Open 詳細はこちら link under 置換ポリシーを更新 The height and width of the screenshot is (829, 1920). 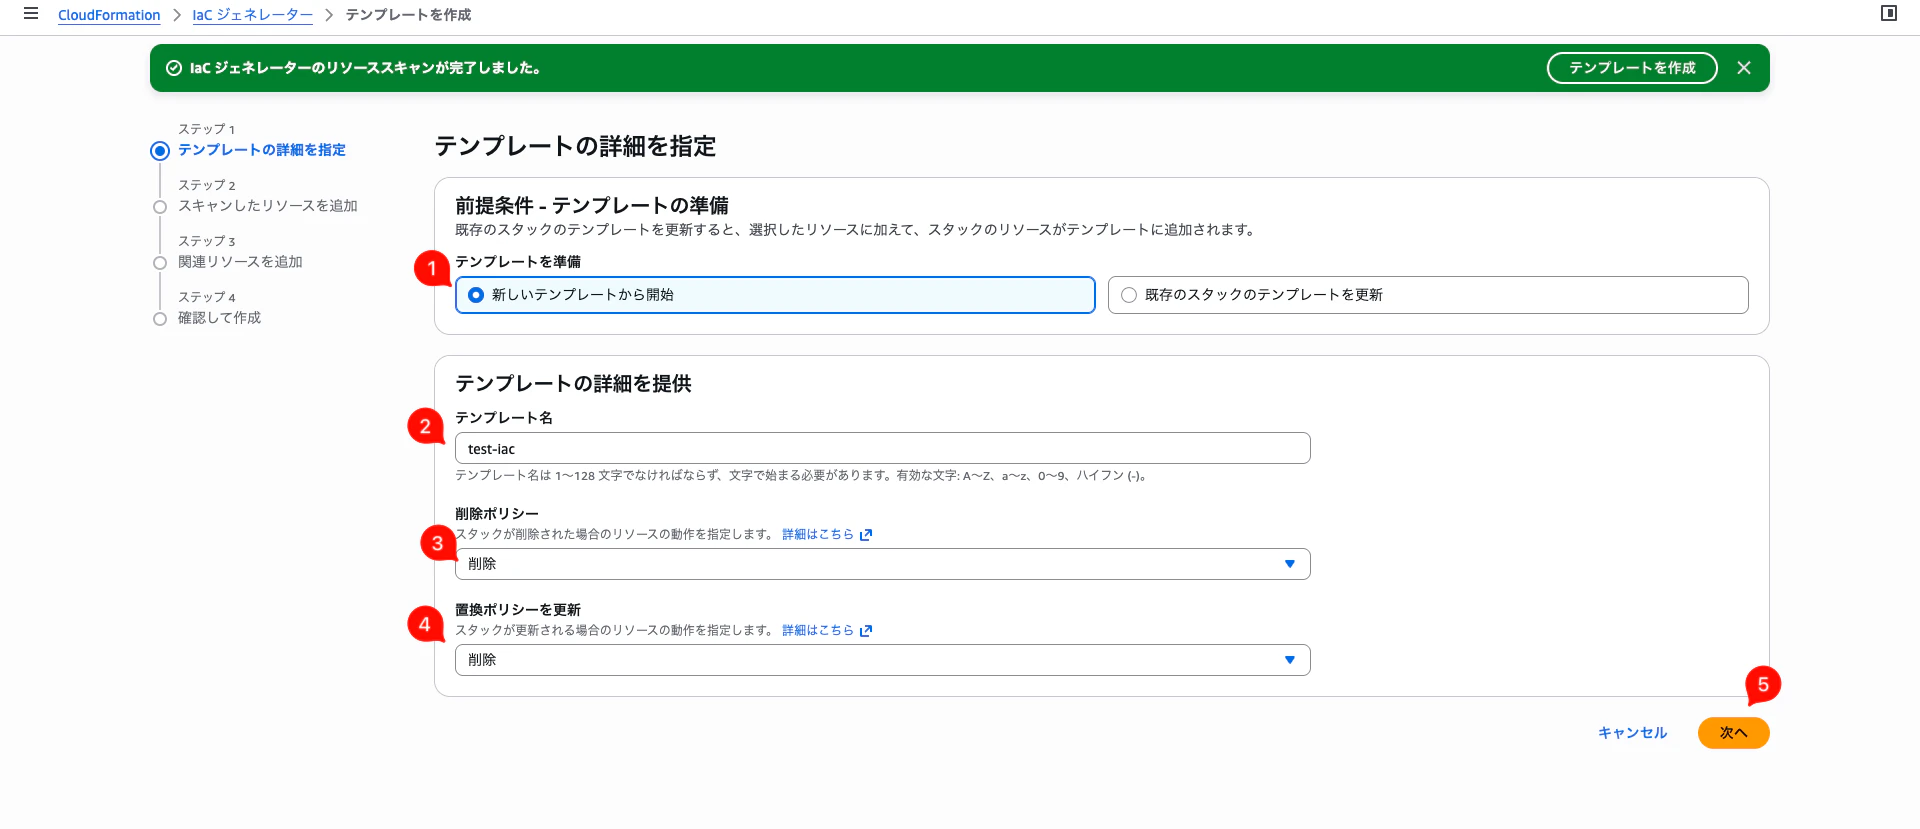[x=818, y=631]
